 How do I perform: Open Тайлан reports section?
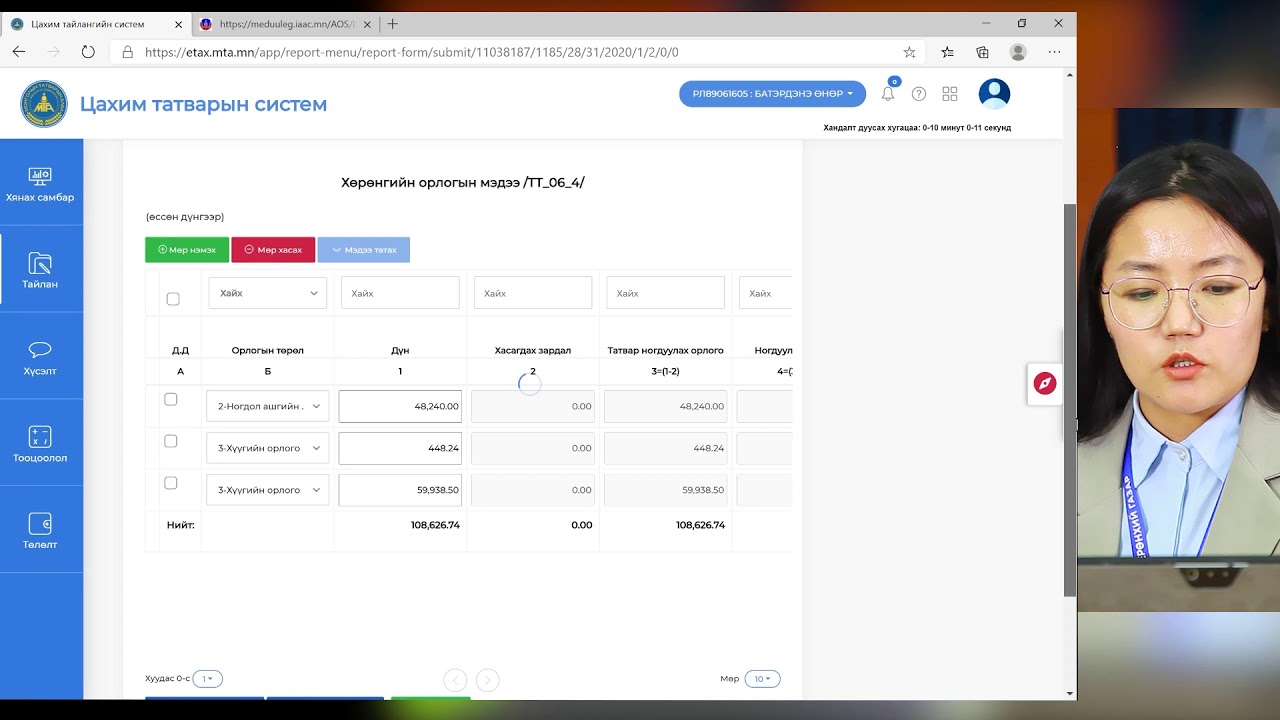click(x=40, y=271)
